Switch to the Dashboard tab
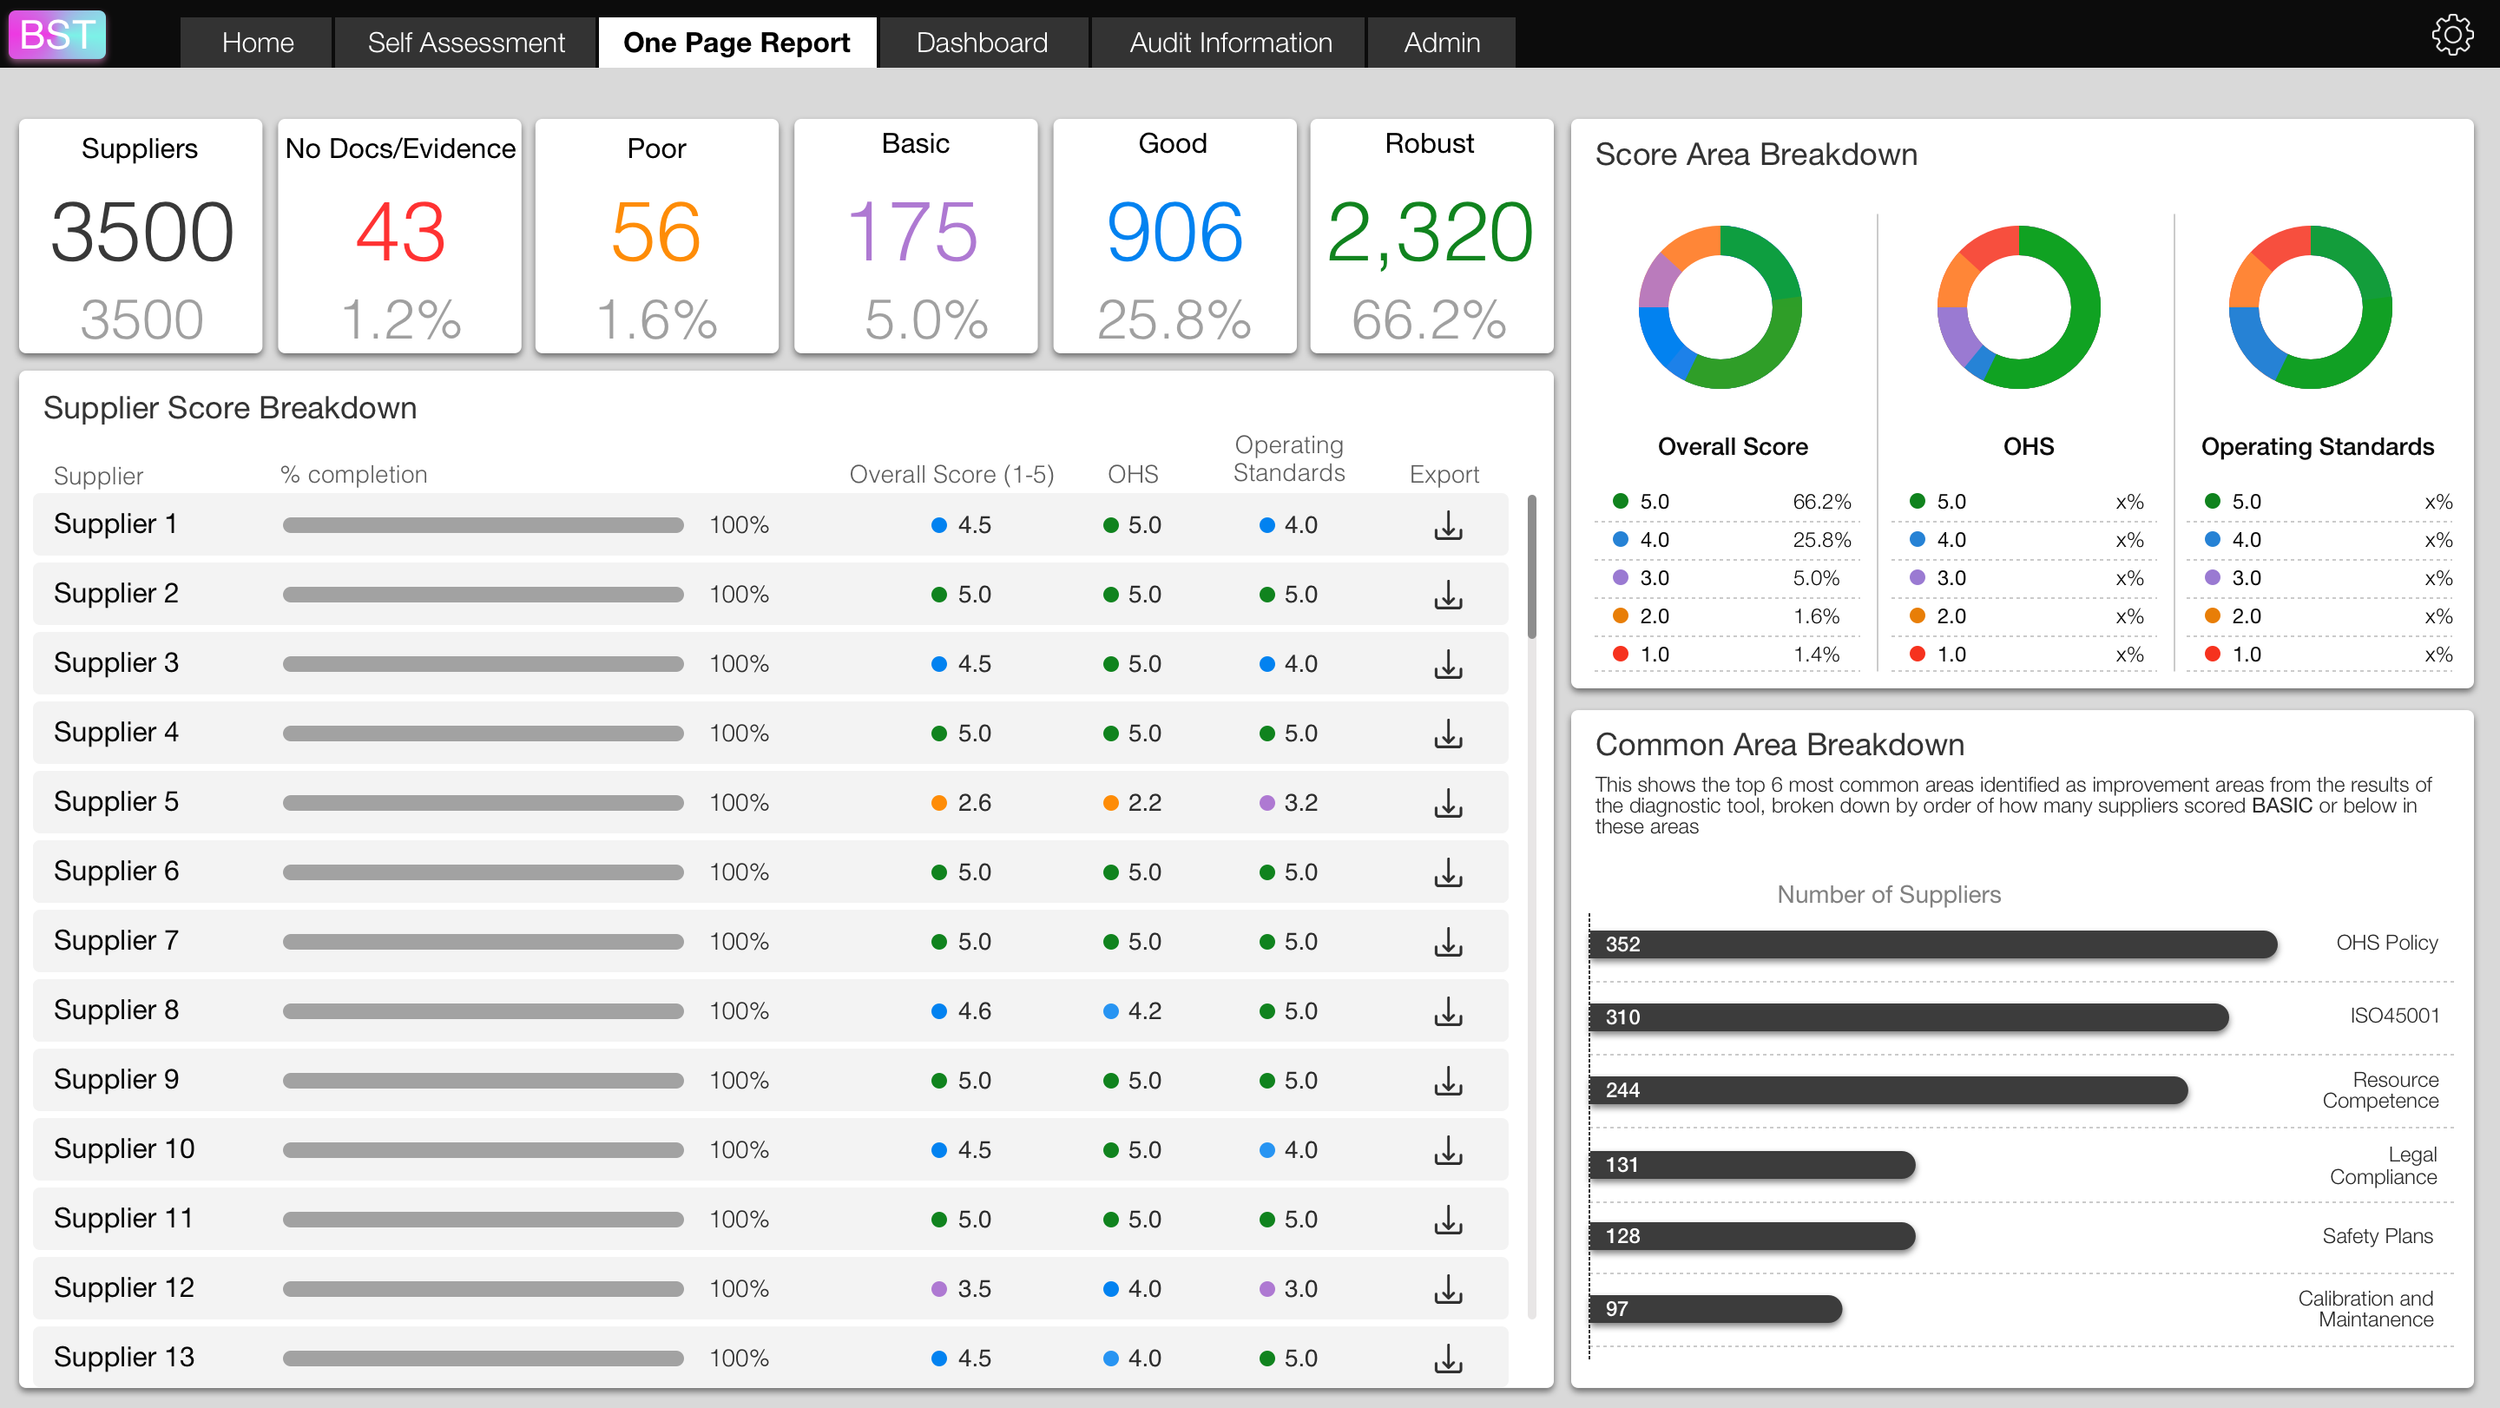2500x1408 pixels. pyautogui.click(x=982, y=42)
